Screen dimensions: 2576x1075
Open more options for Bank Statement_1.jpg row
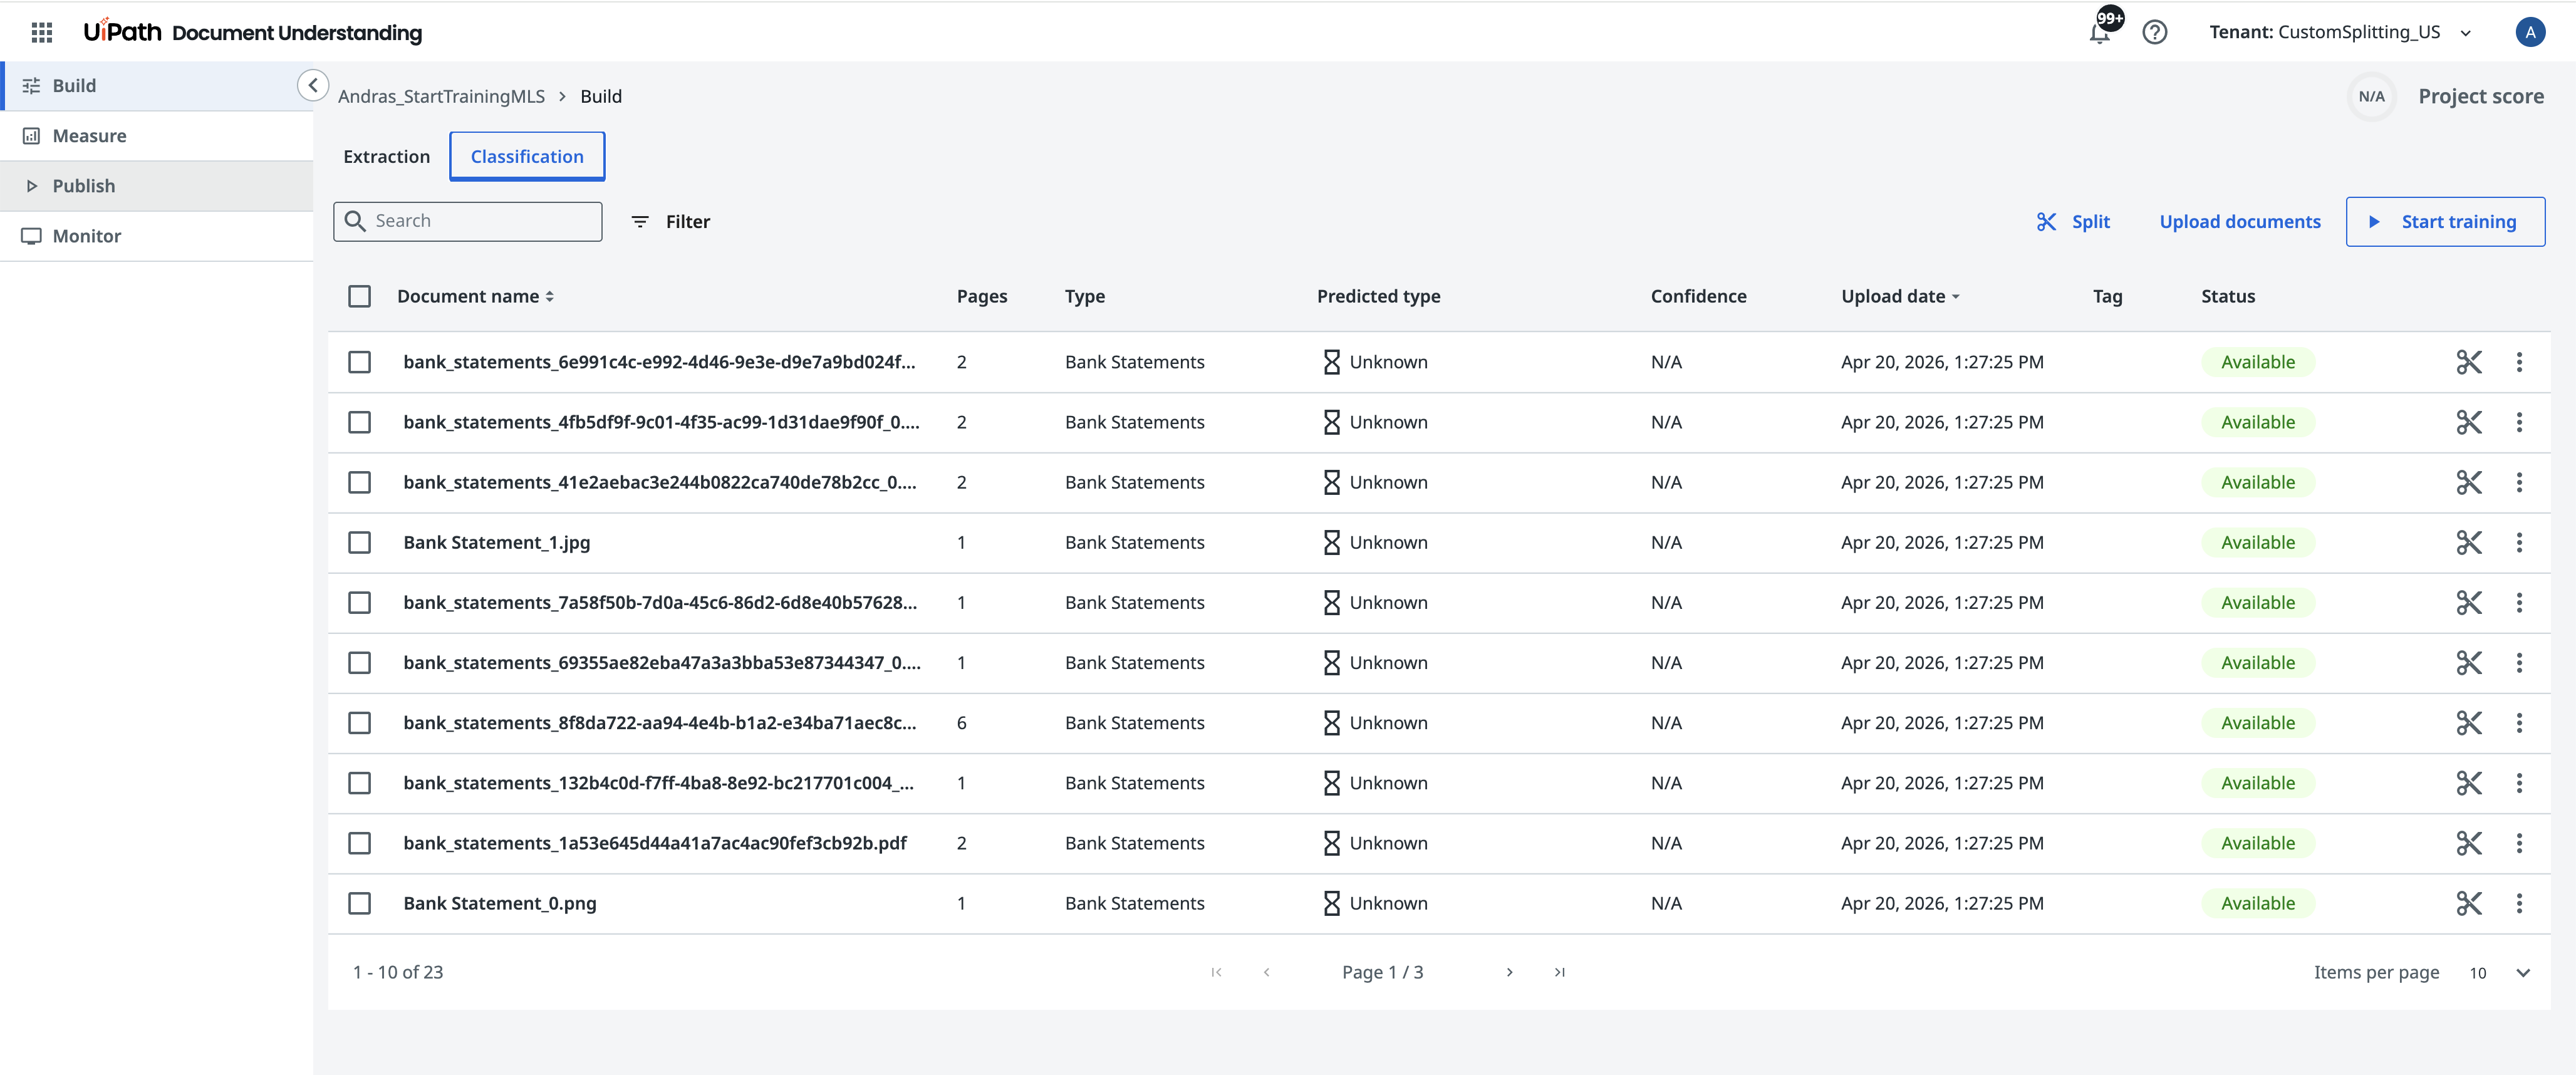click(x=2518, y=542)
